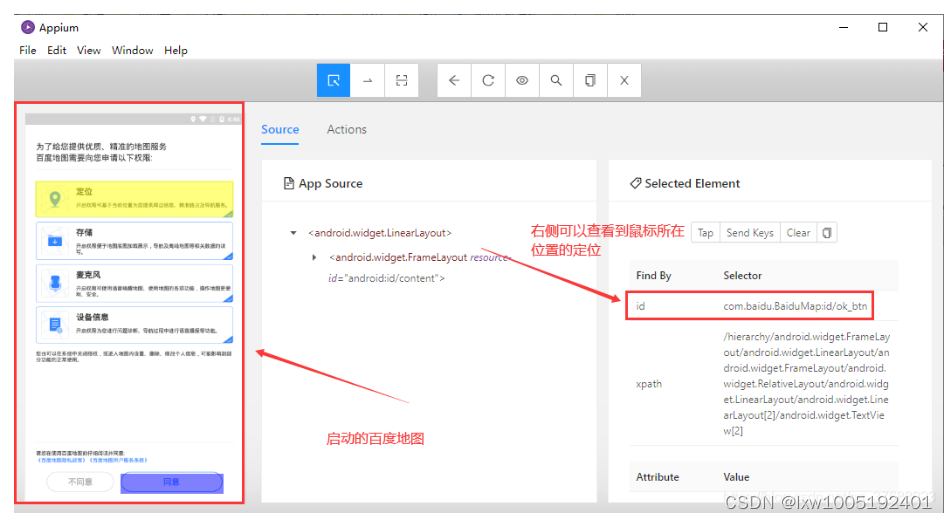Click the Selector column header
This screenshot has width=947, height=519.
coord(742,276)
